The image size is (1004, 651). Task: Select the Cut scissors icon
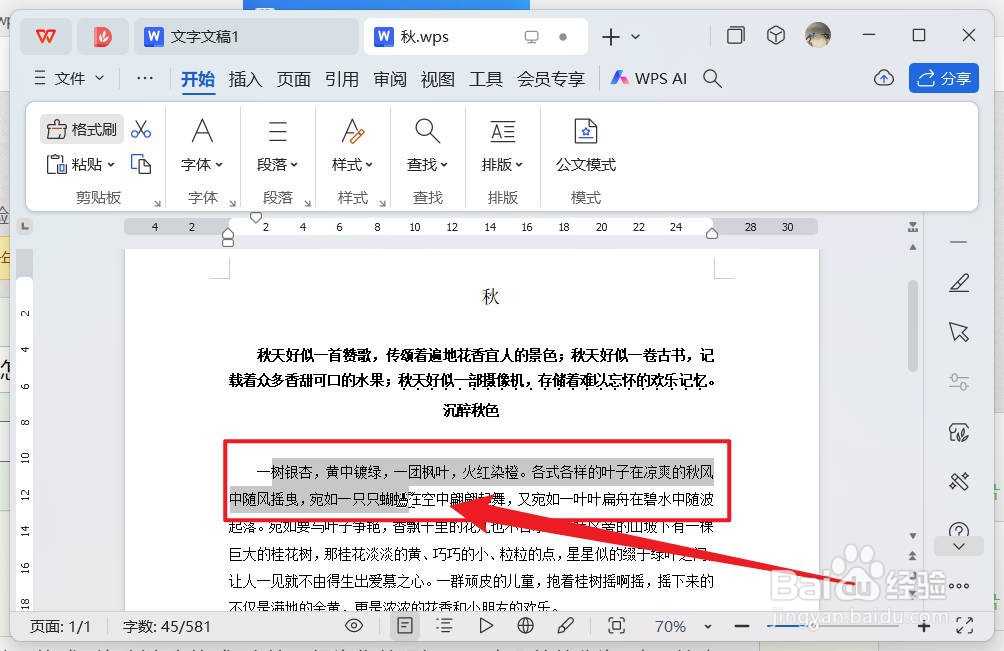[x=141, y=129]
